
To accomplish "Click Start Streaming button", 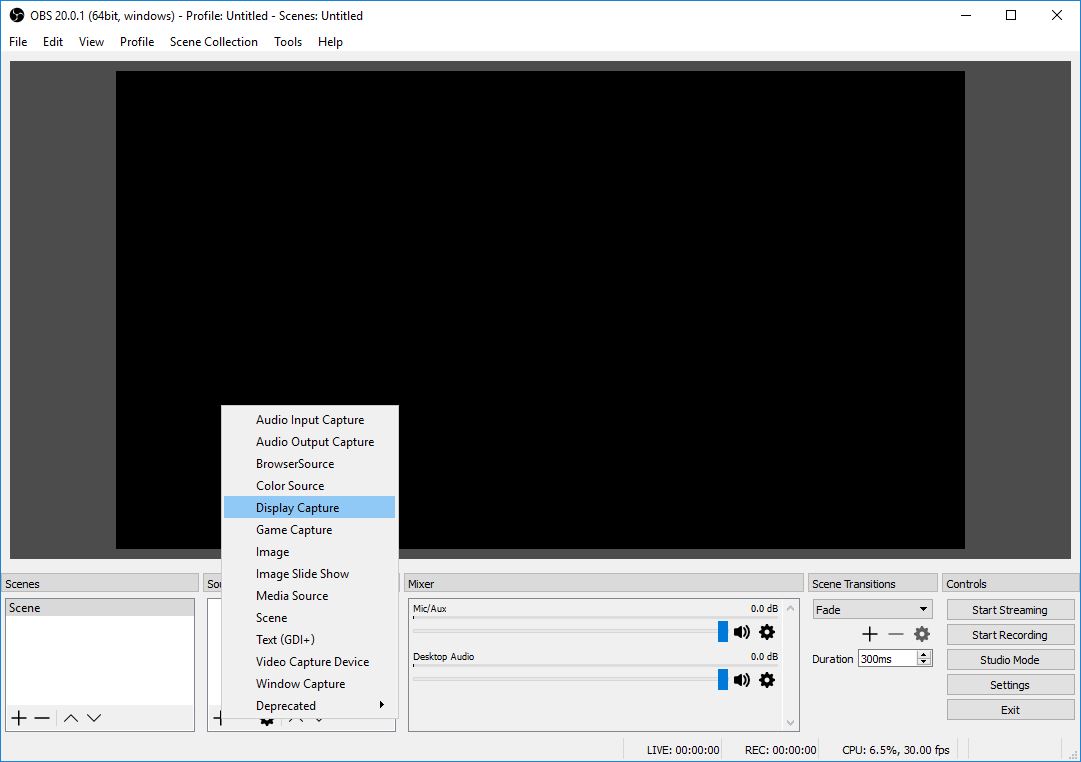I will pyautogui.click(x=1010, y=610).
